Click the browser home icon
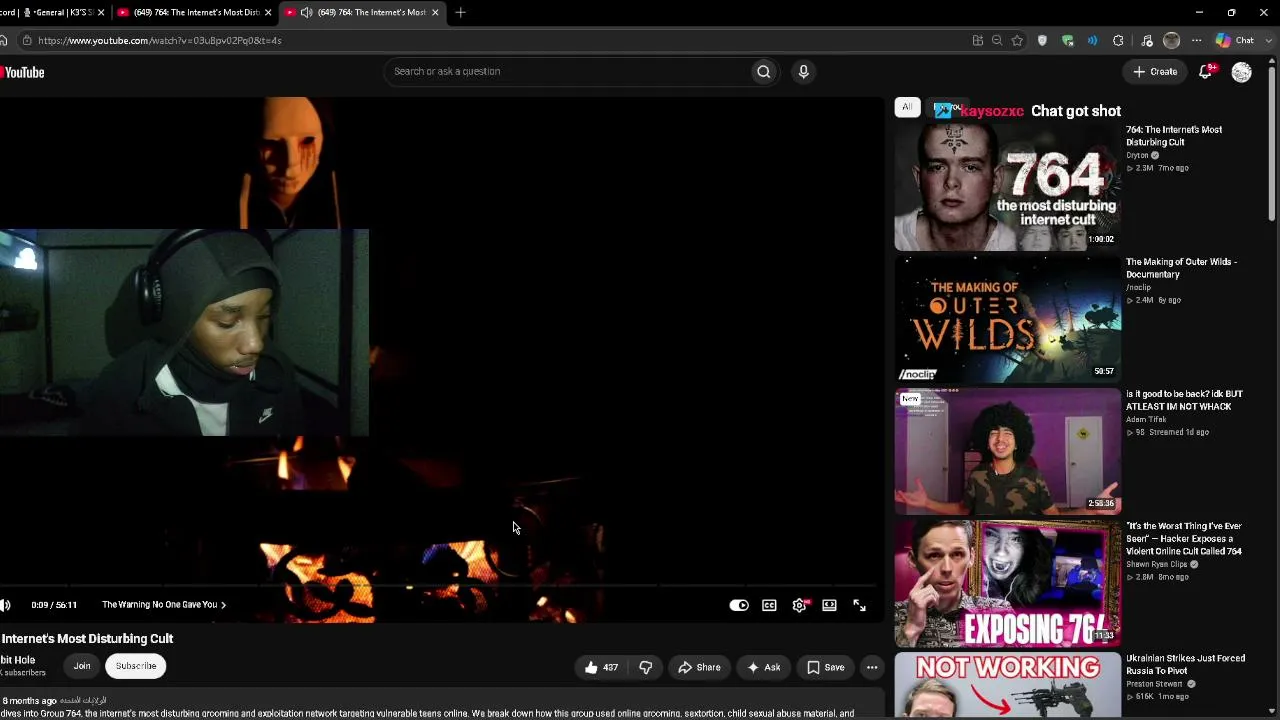Viewport: 1280px width, 720px height. (4, 41)
